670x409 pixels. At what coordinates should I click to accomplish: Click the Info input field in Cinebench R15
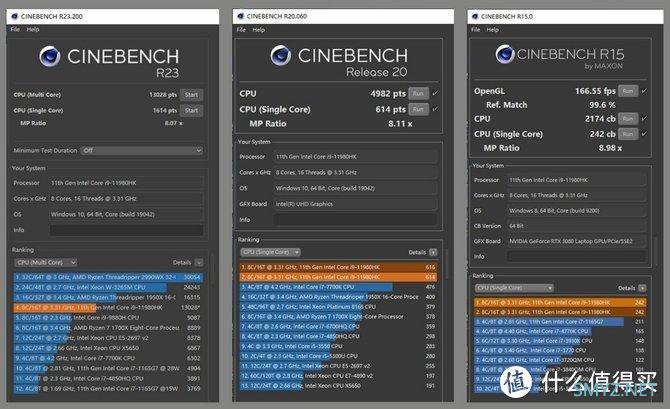[x=576, y=256]
